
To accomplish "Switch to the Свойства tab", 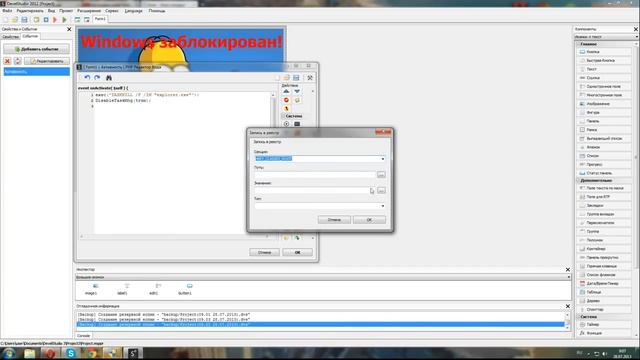I will (x=10, y=37).
